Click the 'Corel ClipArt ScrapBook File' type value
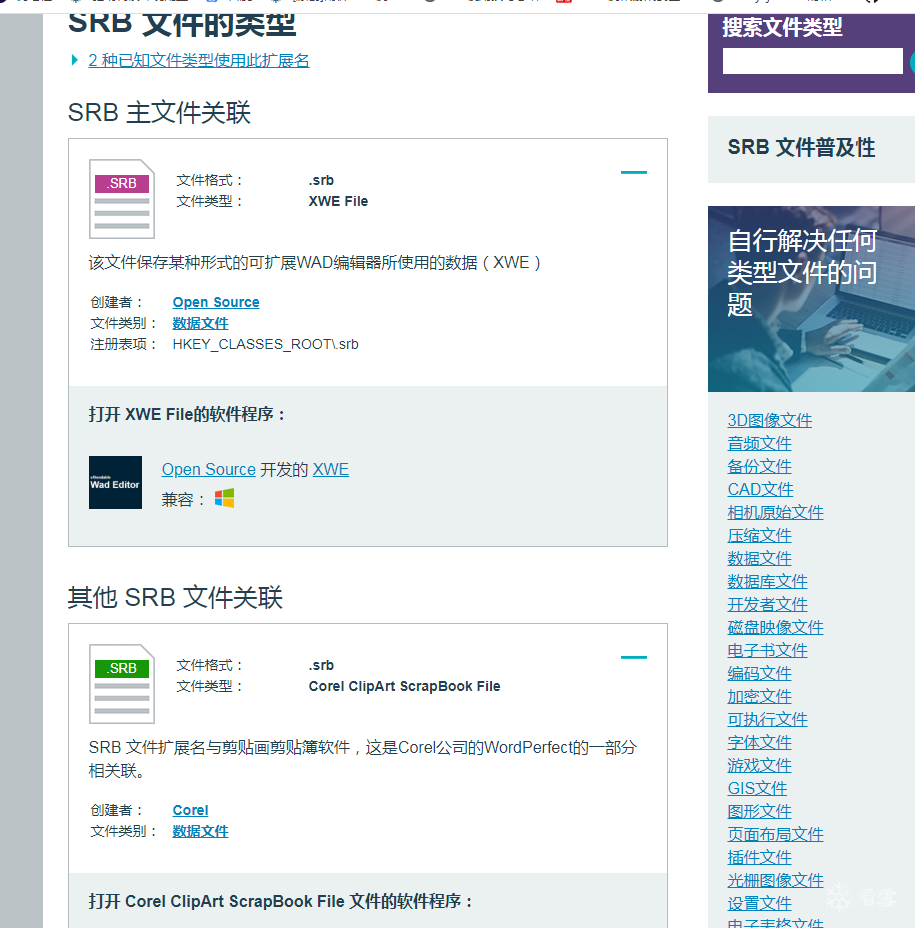This screenshot has width=915, height=928. [404, 686]
